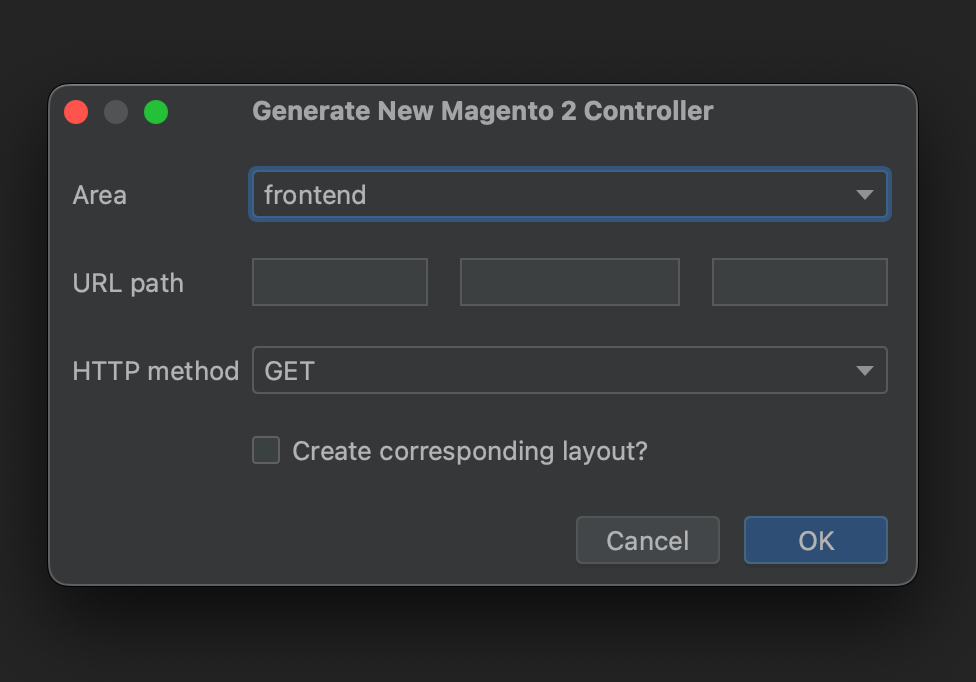The image size is (976, 682).
Task: Focus the last URL path field
Action: click(800, 282)
